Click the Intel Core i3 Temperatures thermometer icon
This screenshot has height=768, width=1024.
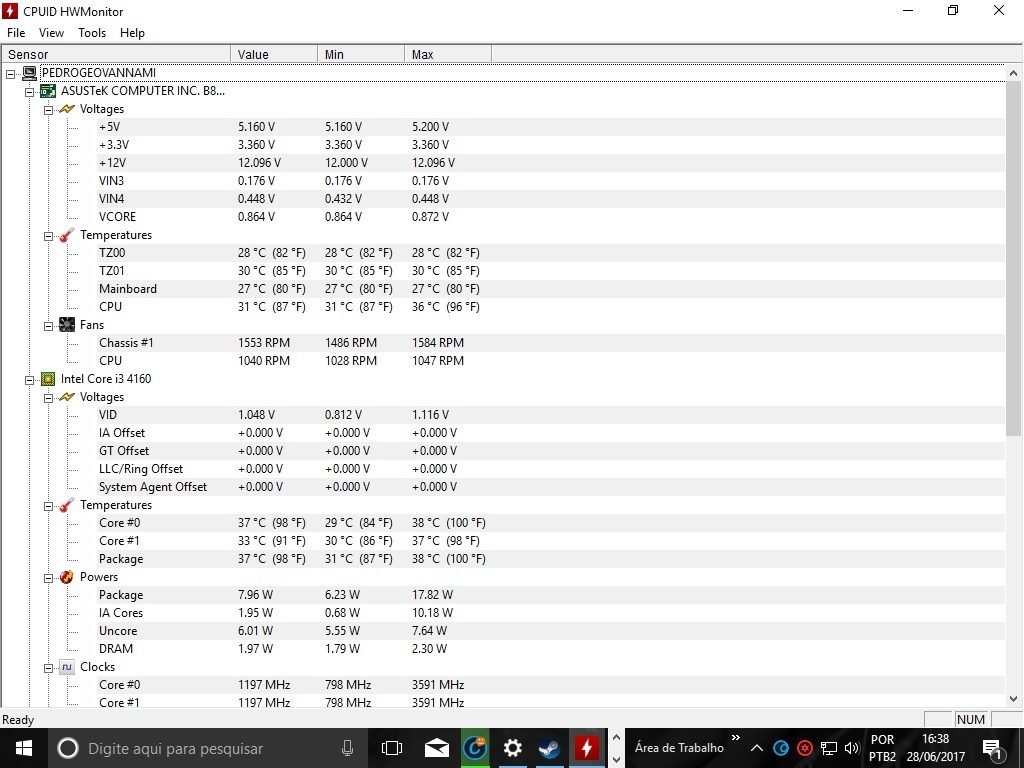click(67, 505)
